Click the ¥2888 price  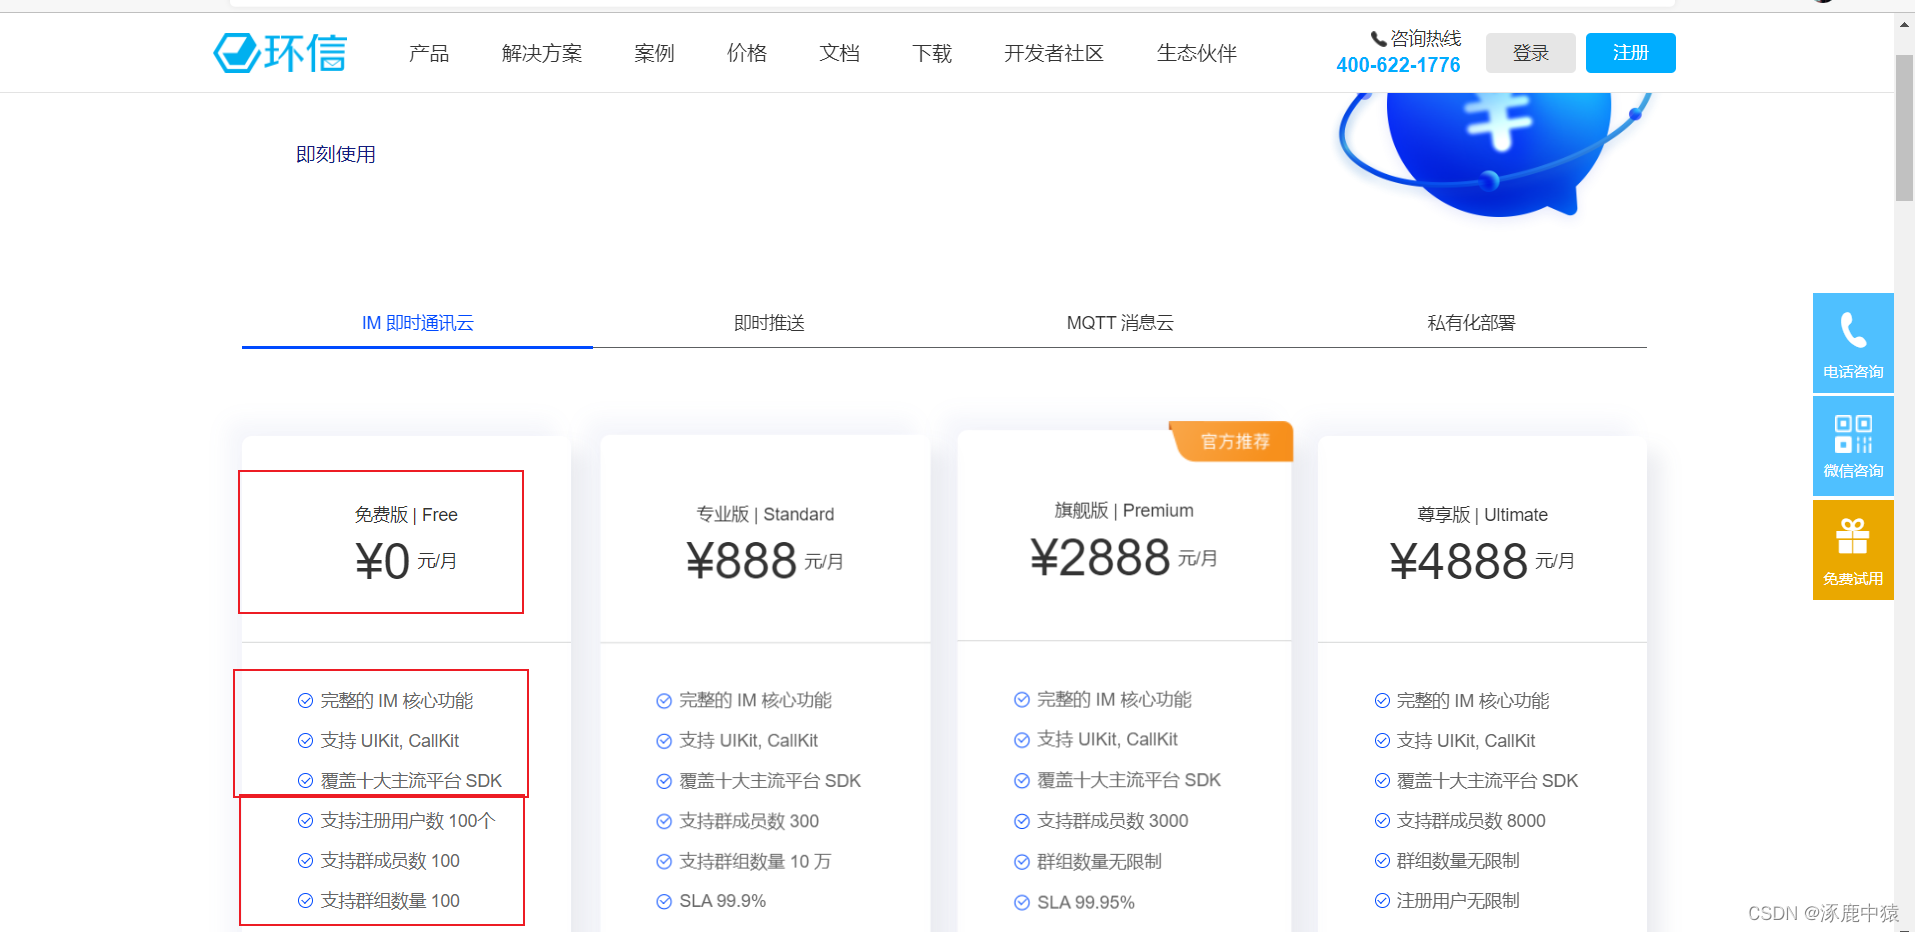pyautogui.click(x=1100, y=557)
